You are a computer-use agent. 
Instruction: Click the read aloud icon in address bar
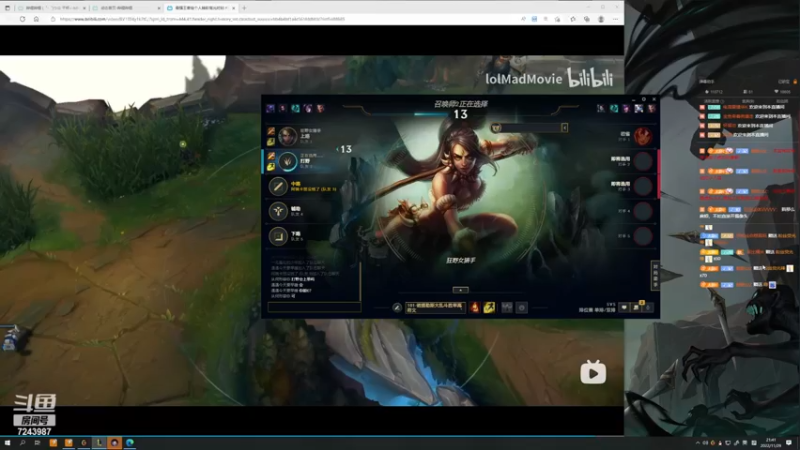point(523,19)
